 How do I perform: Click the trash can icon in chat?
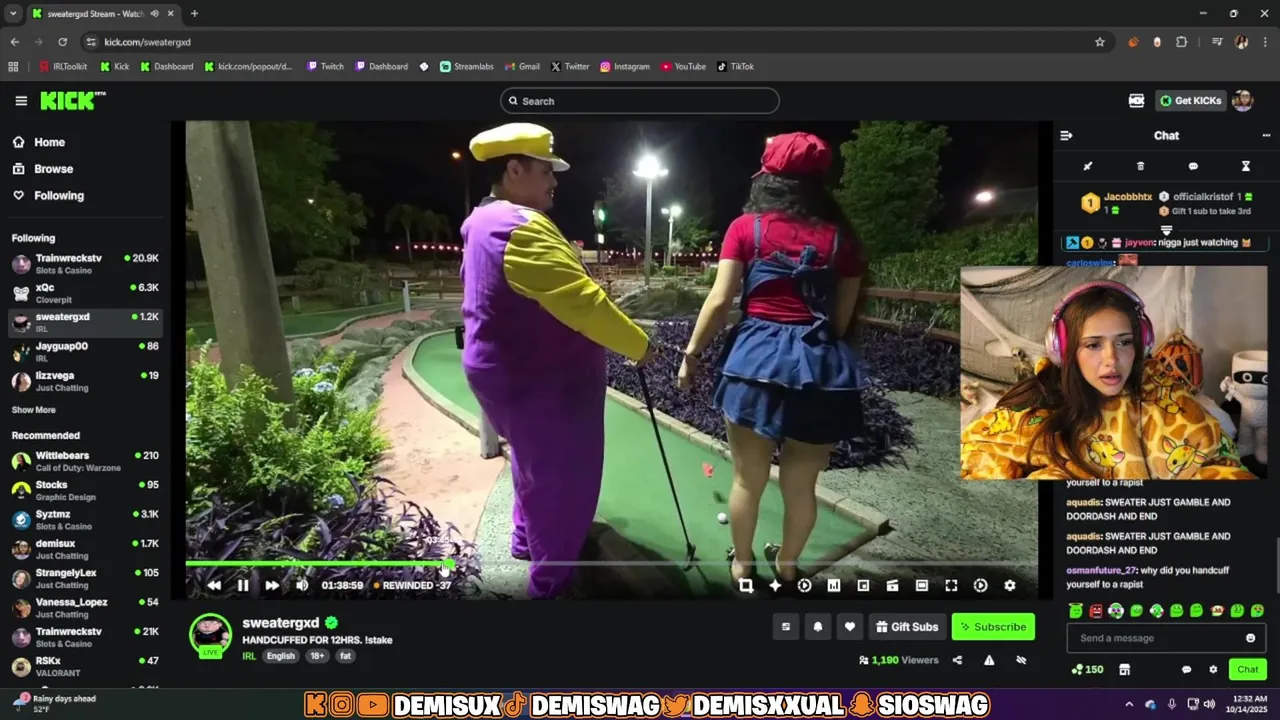pos(1140,166)
